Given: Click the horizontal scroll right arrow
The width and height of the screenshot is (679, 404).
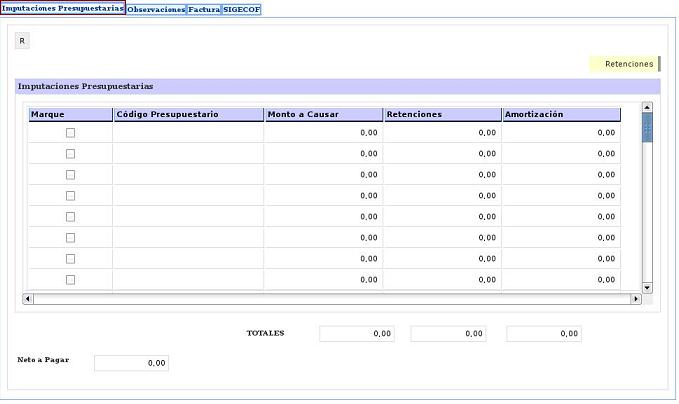Looking at the screenshot, I should tap(636, 299).
